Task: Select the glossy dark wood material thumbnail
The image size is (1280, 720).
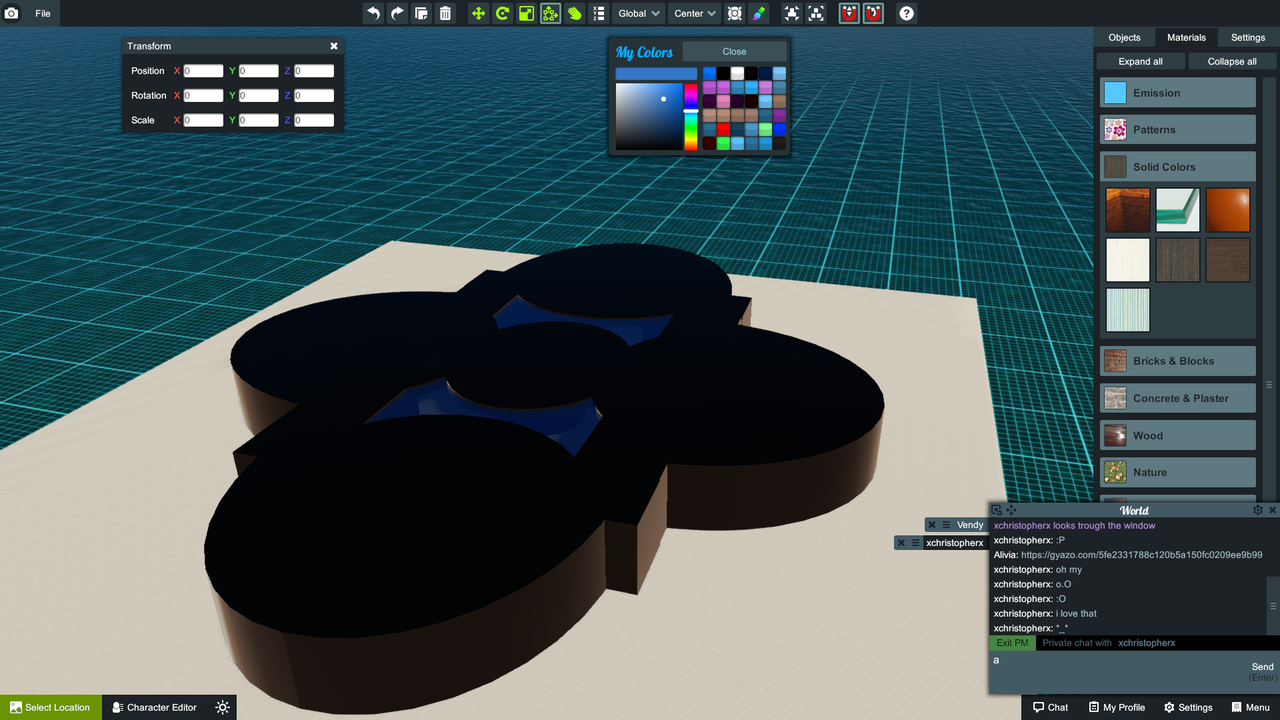Action: (x=1128, y=210)
